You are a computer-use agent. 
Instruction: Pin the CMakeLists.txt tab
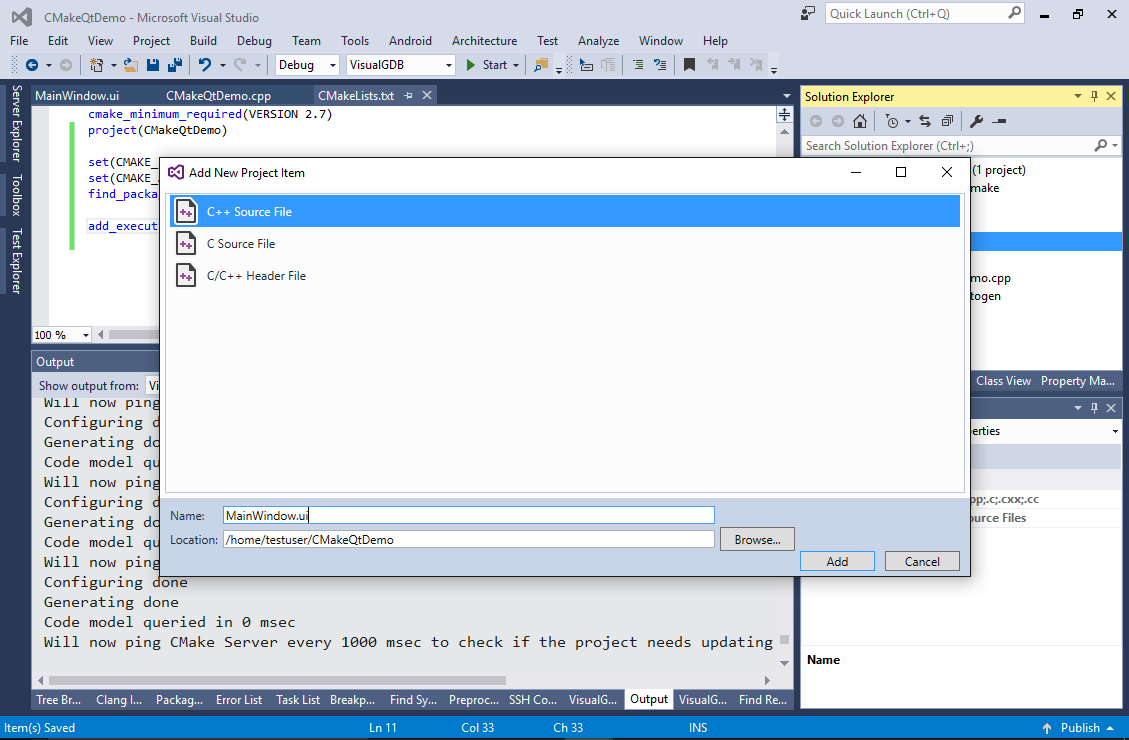tap(408, 95)
